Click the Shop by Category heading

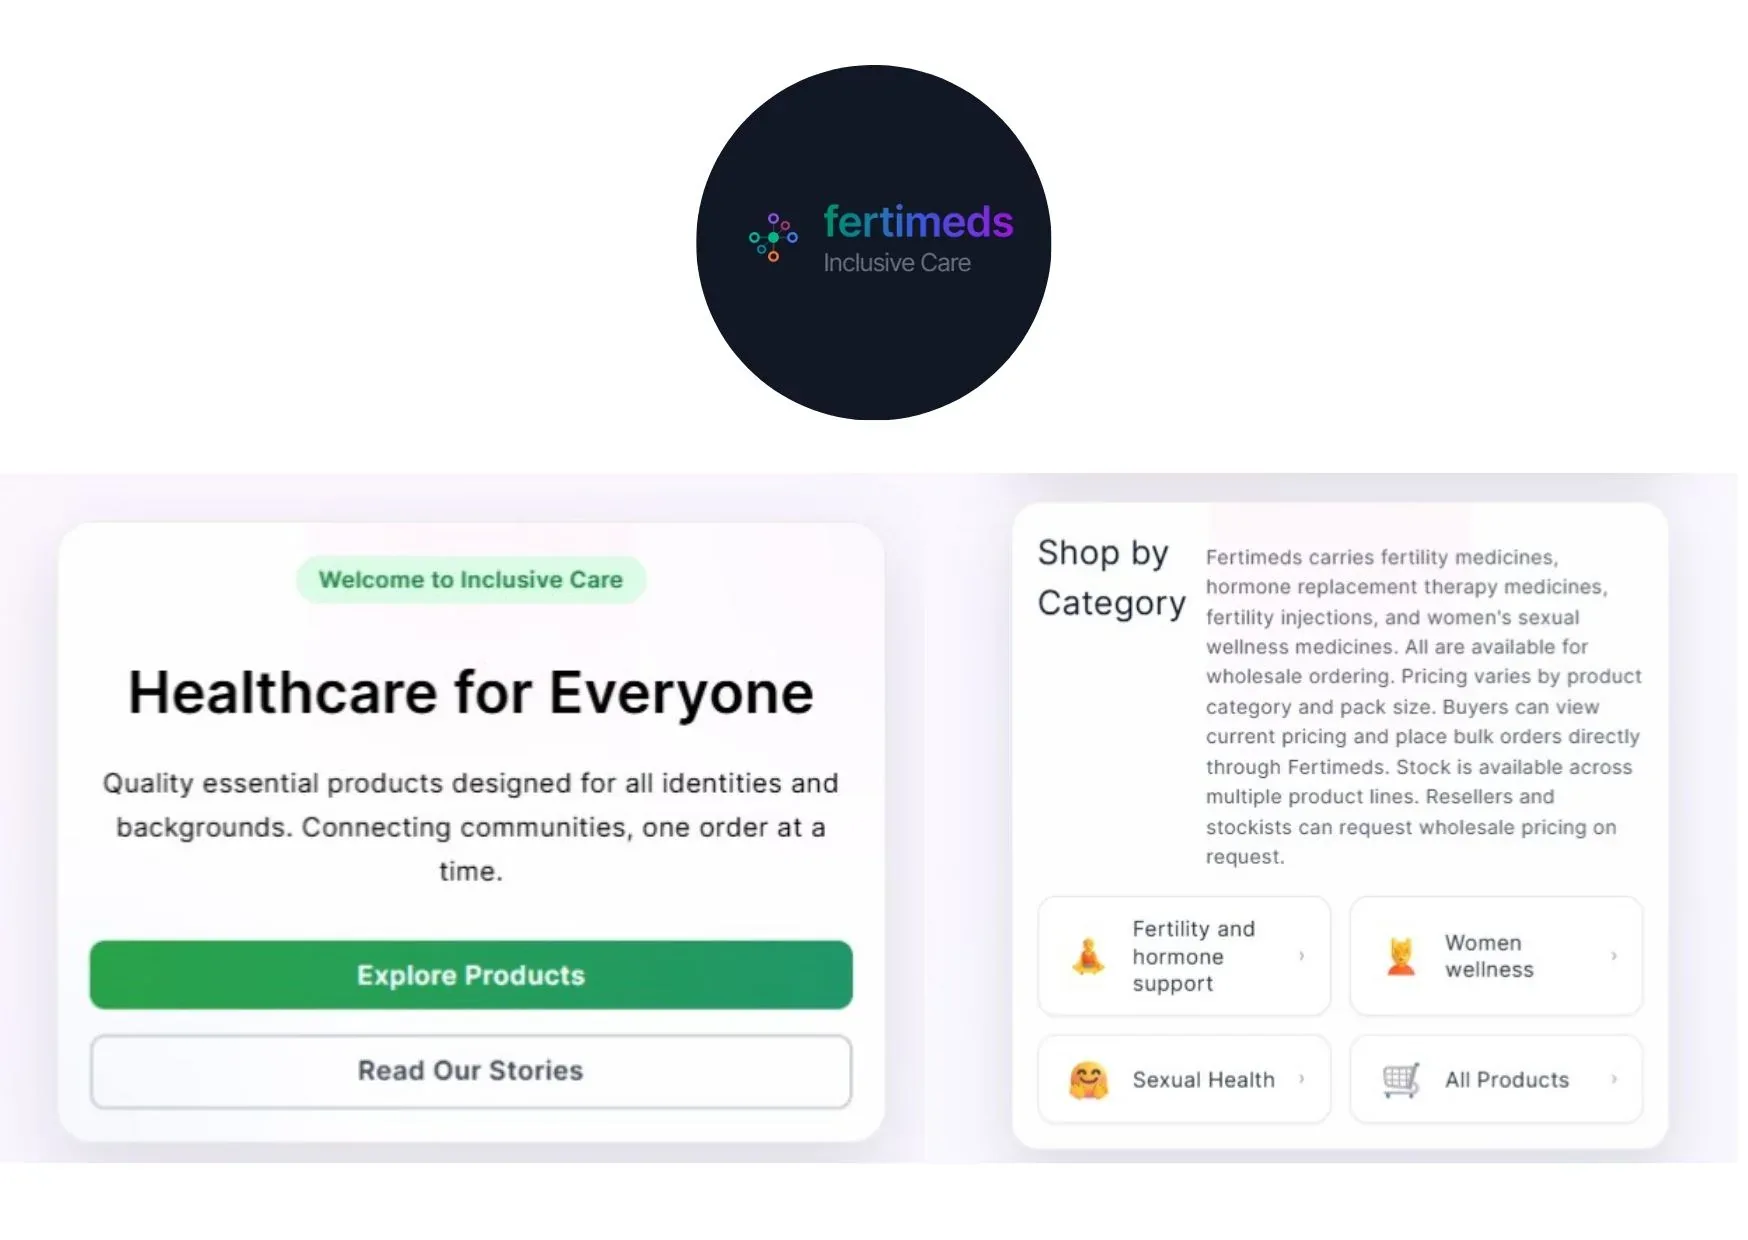[1111, 578]
